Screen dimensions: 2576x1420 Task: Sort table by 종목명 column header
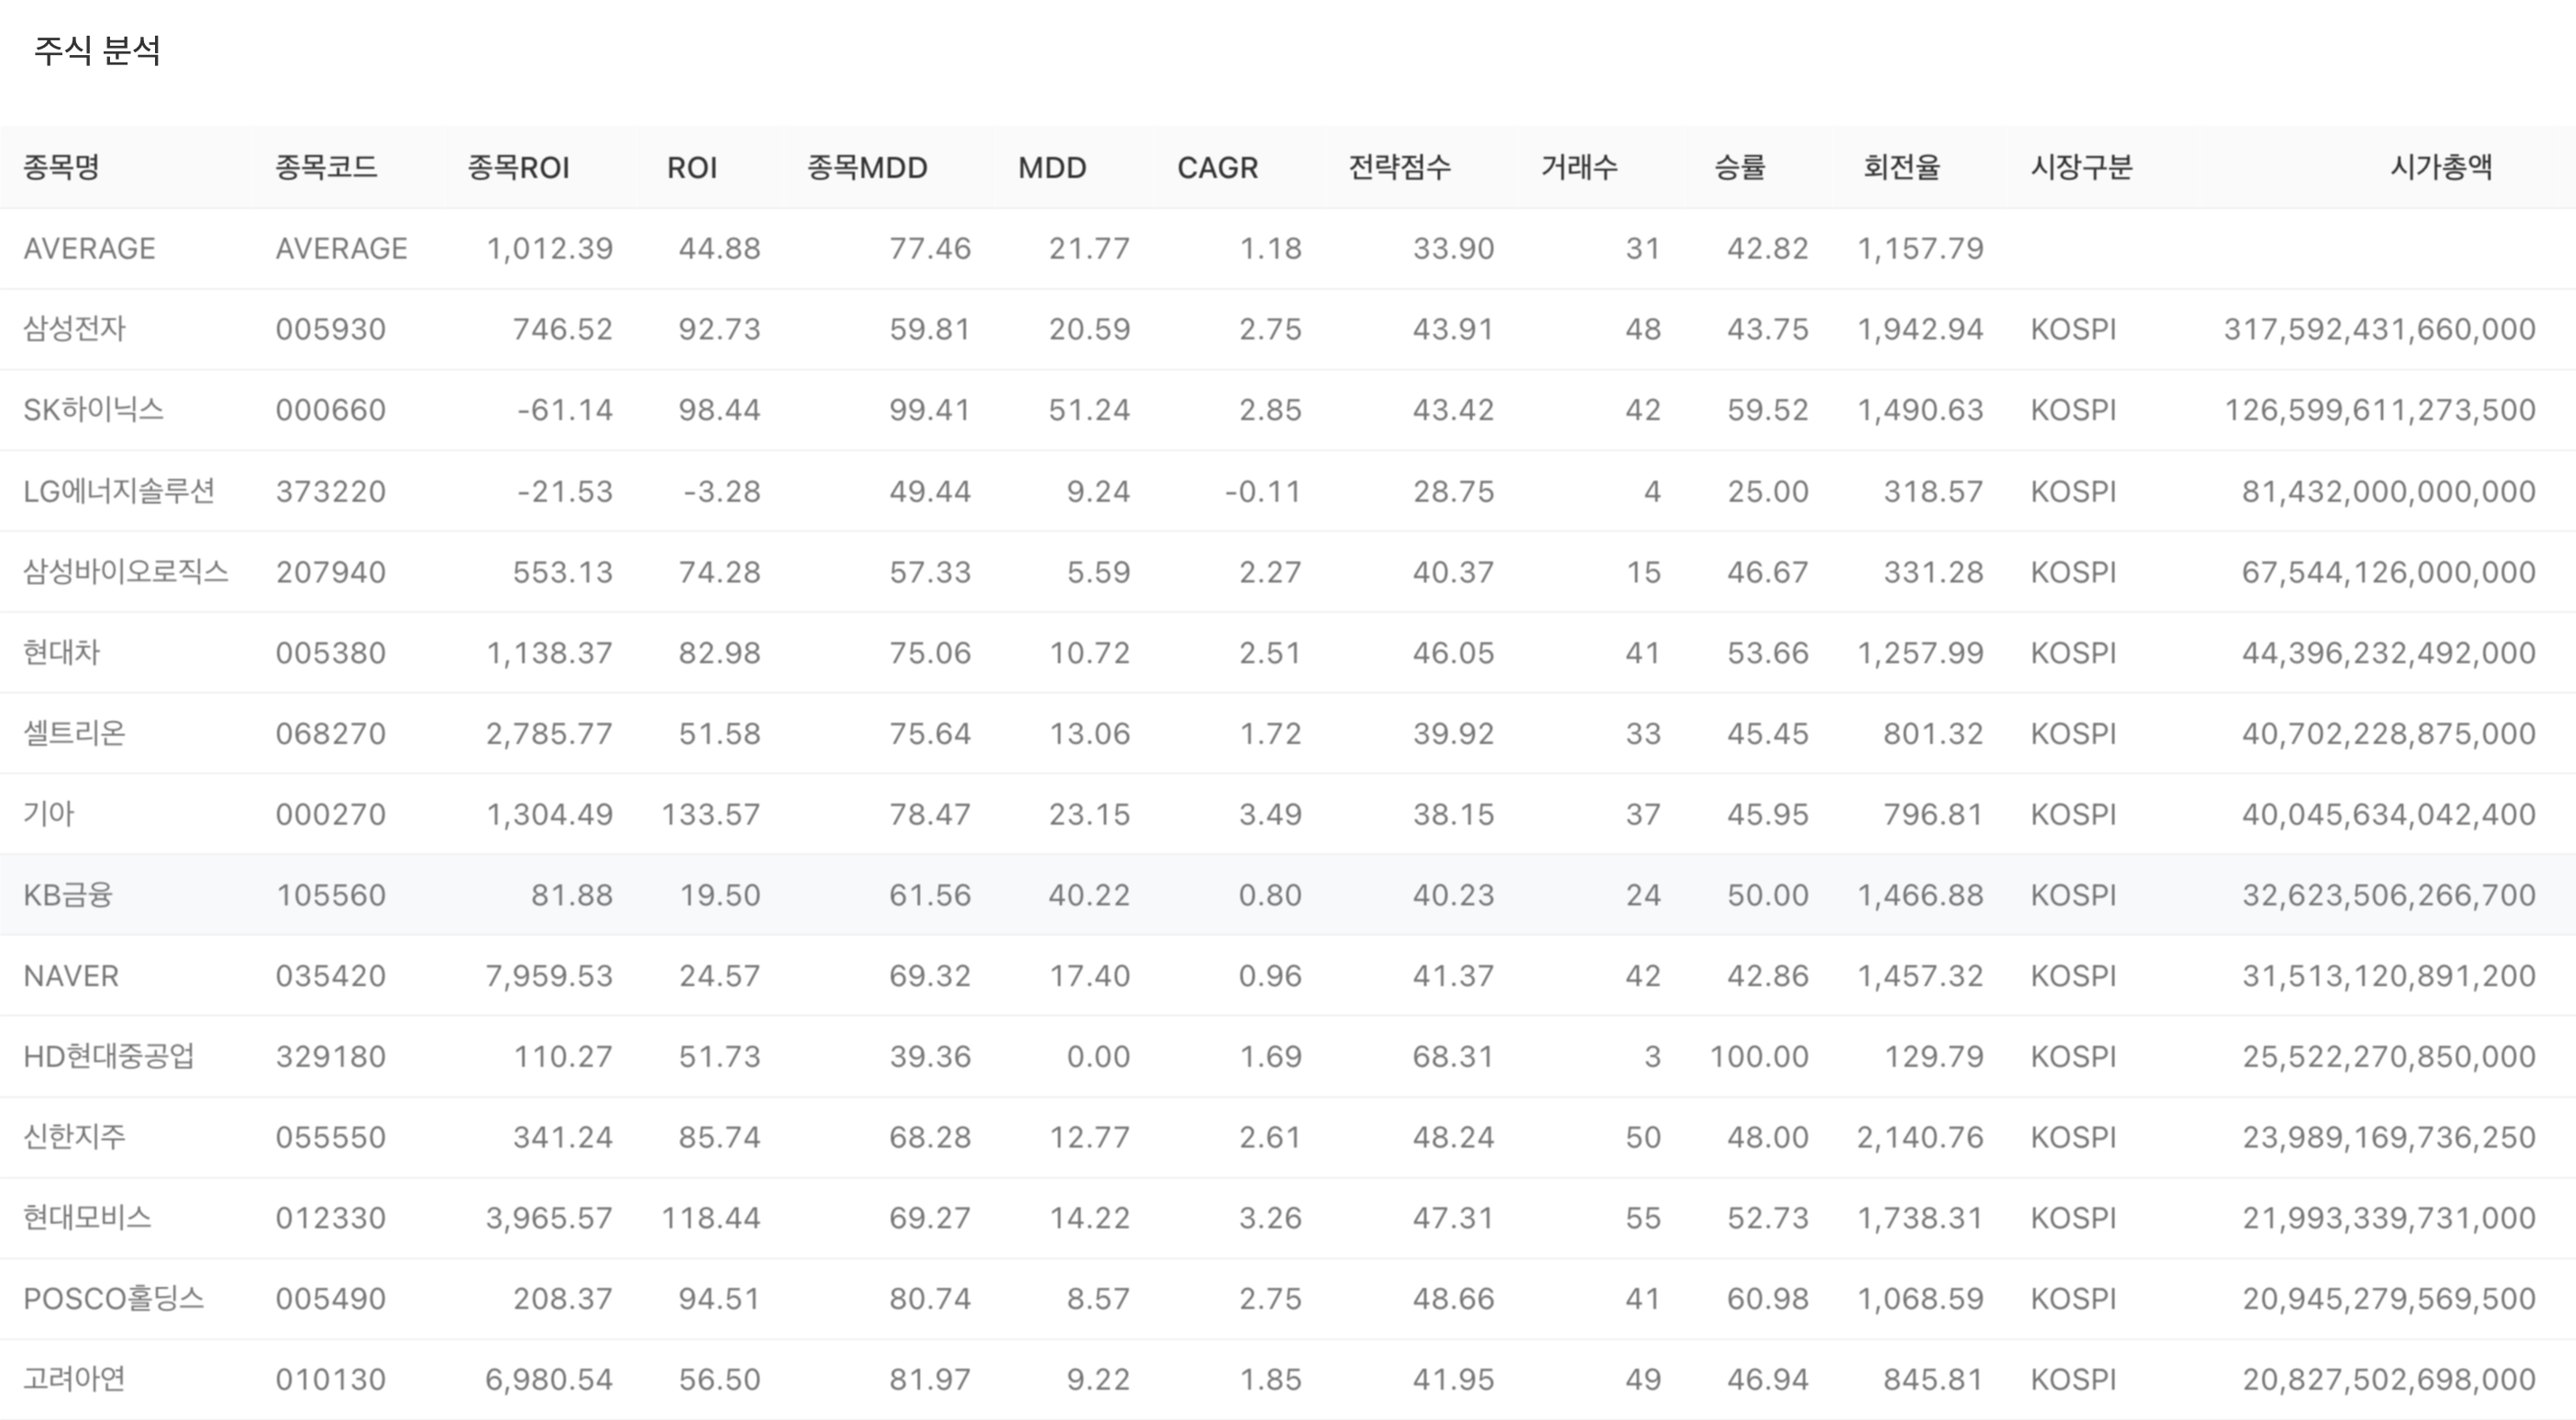tap(61, 167)
